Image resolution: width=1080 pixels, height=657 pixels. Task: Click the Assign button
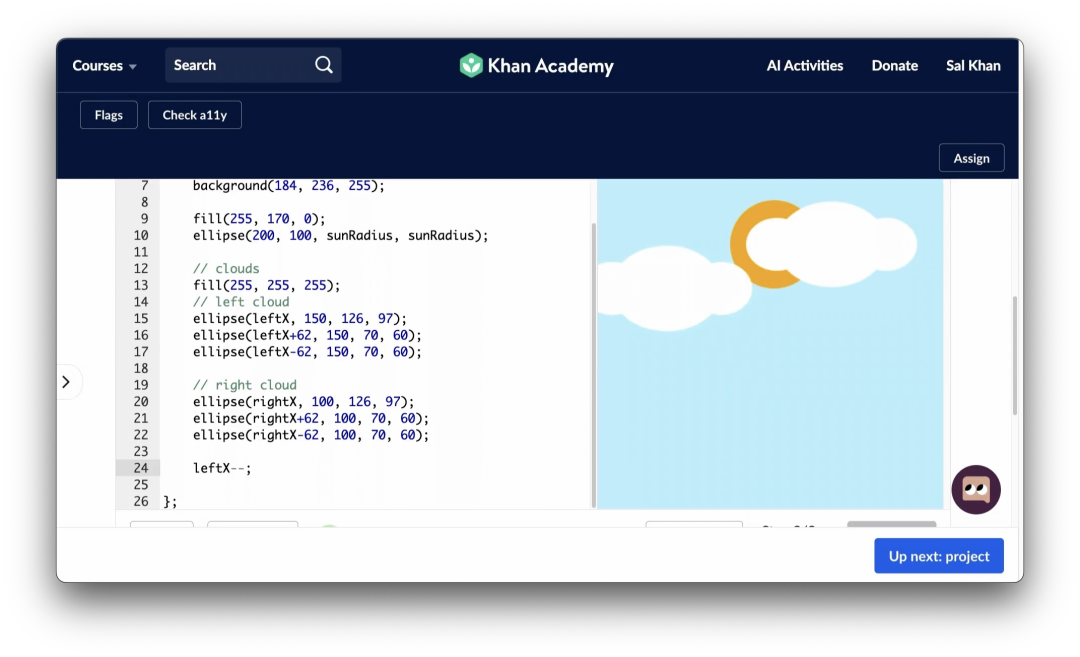pos(971,158)
